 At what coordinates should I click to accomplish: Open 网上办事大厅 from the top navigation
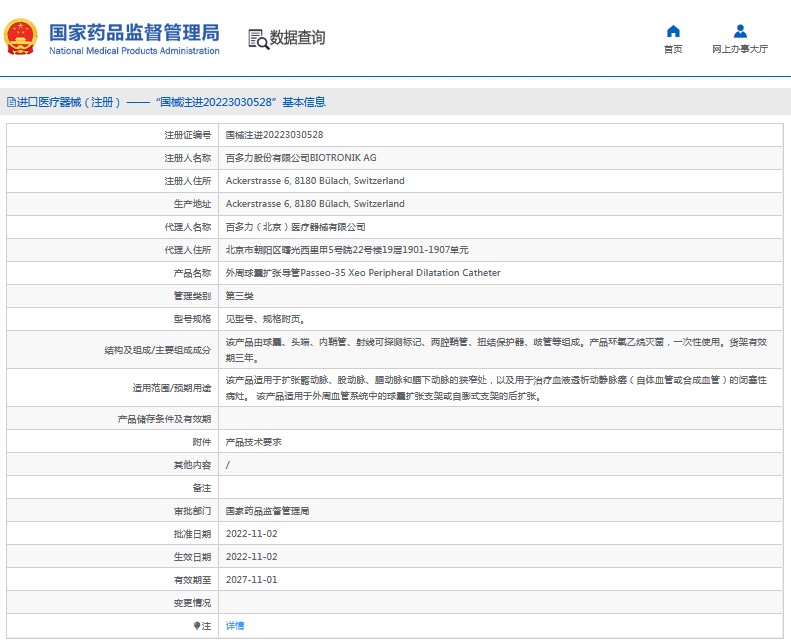pos(740,49)
